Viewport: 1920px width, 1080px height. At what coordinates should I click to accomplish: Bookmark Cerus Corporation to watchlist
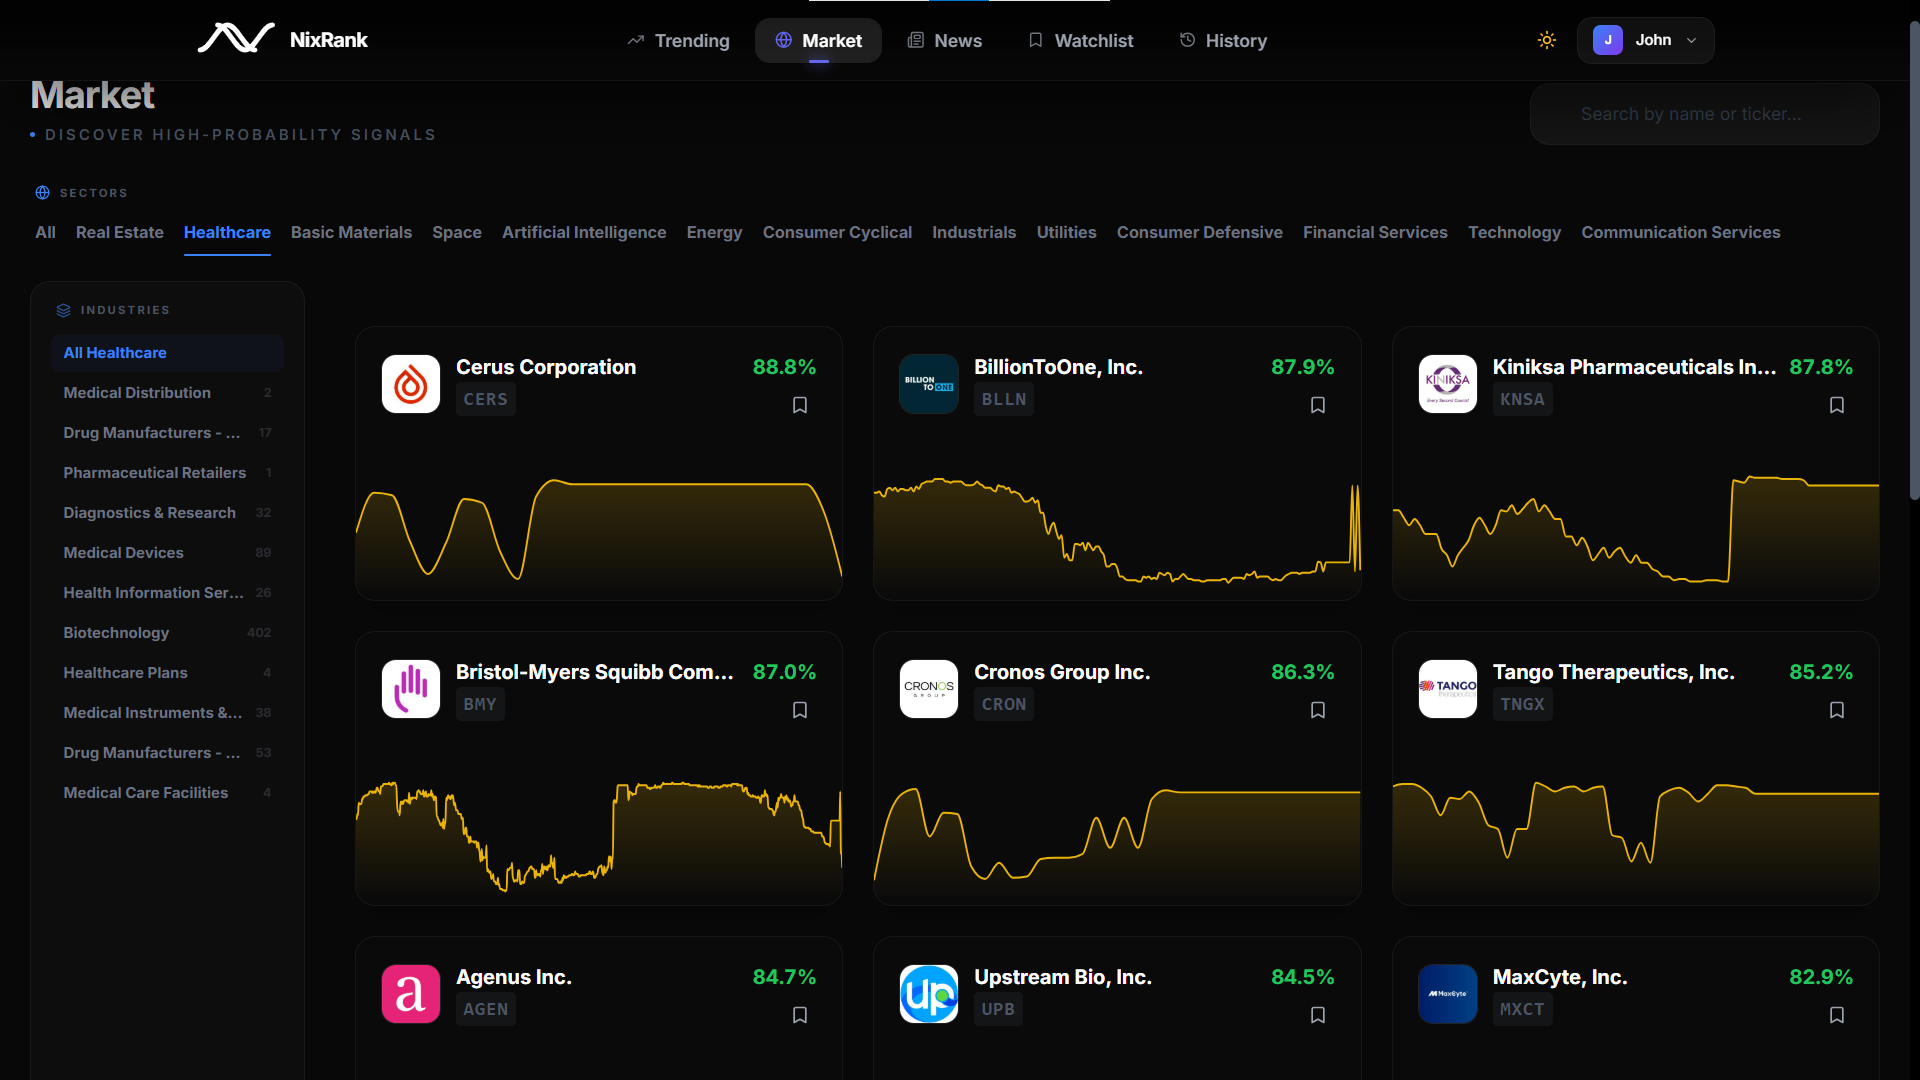click(800, 405)
